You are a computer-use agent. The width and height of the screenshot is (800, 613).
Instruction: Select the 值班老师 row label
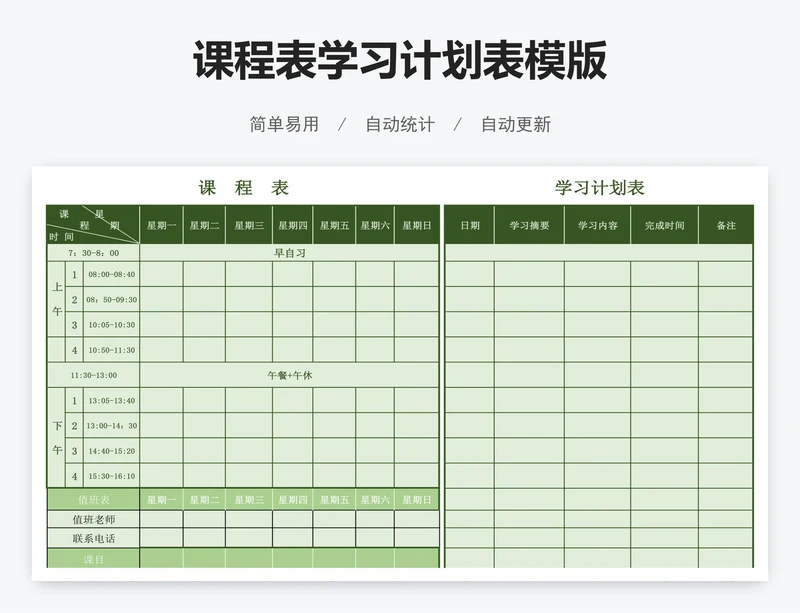click(x=93, y=520)
